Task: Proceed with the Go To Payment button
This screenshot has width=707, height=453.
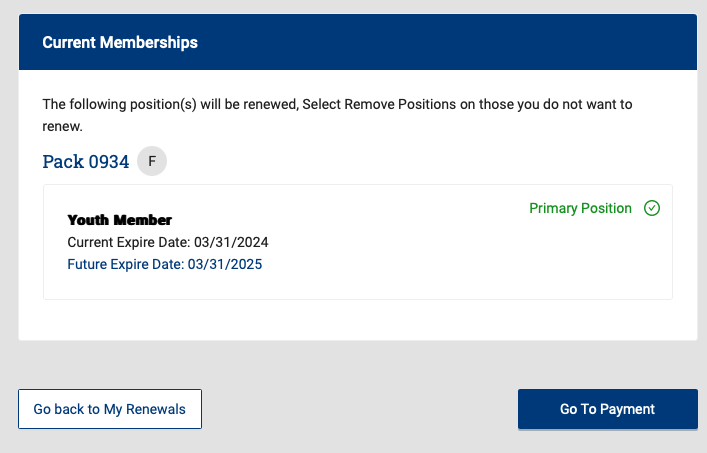Action: (x=607, y=409)
